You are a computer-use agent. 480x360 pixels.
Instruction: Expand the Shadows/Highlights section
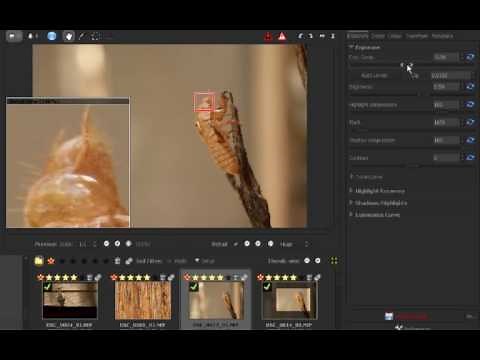pyautogui.click(x=378, y=203)
